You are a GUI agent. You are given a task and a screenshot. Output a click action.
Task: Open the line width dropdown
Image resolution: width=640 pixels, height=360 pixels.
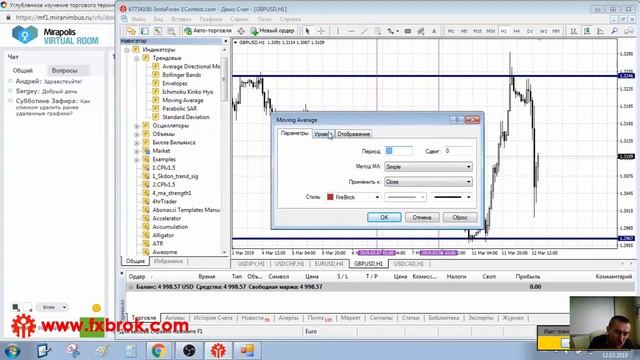tap(452, 197)
